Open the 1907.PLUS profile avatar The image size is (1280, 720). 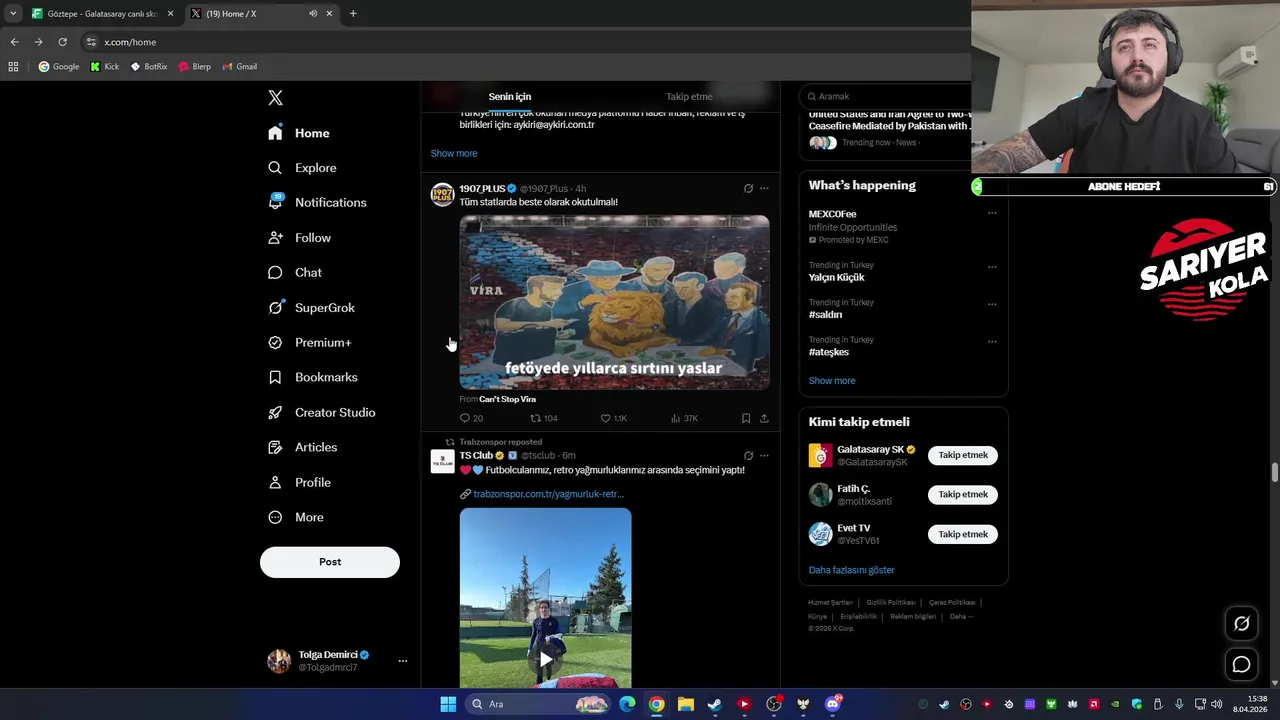(442, 194)
